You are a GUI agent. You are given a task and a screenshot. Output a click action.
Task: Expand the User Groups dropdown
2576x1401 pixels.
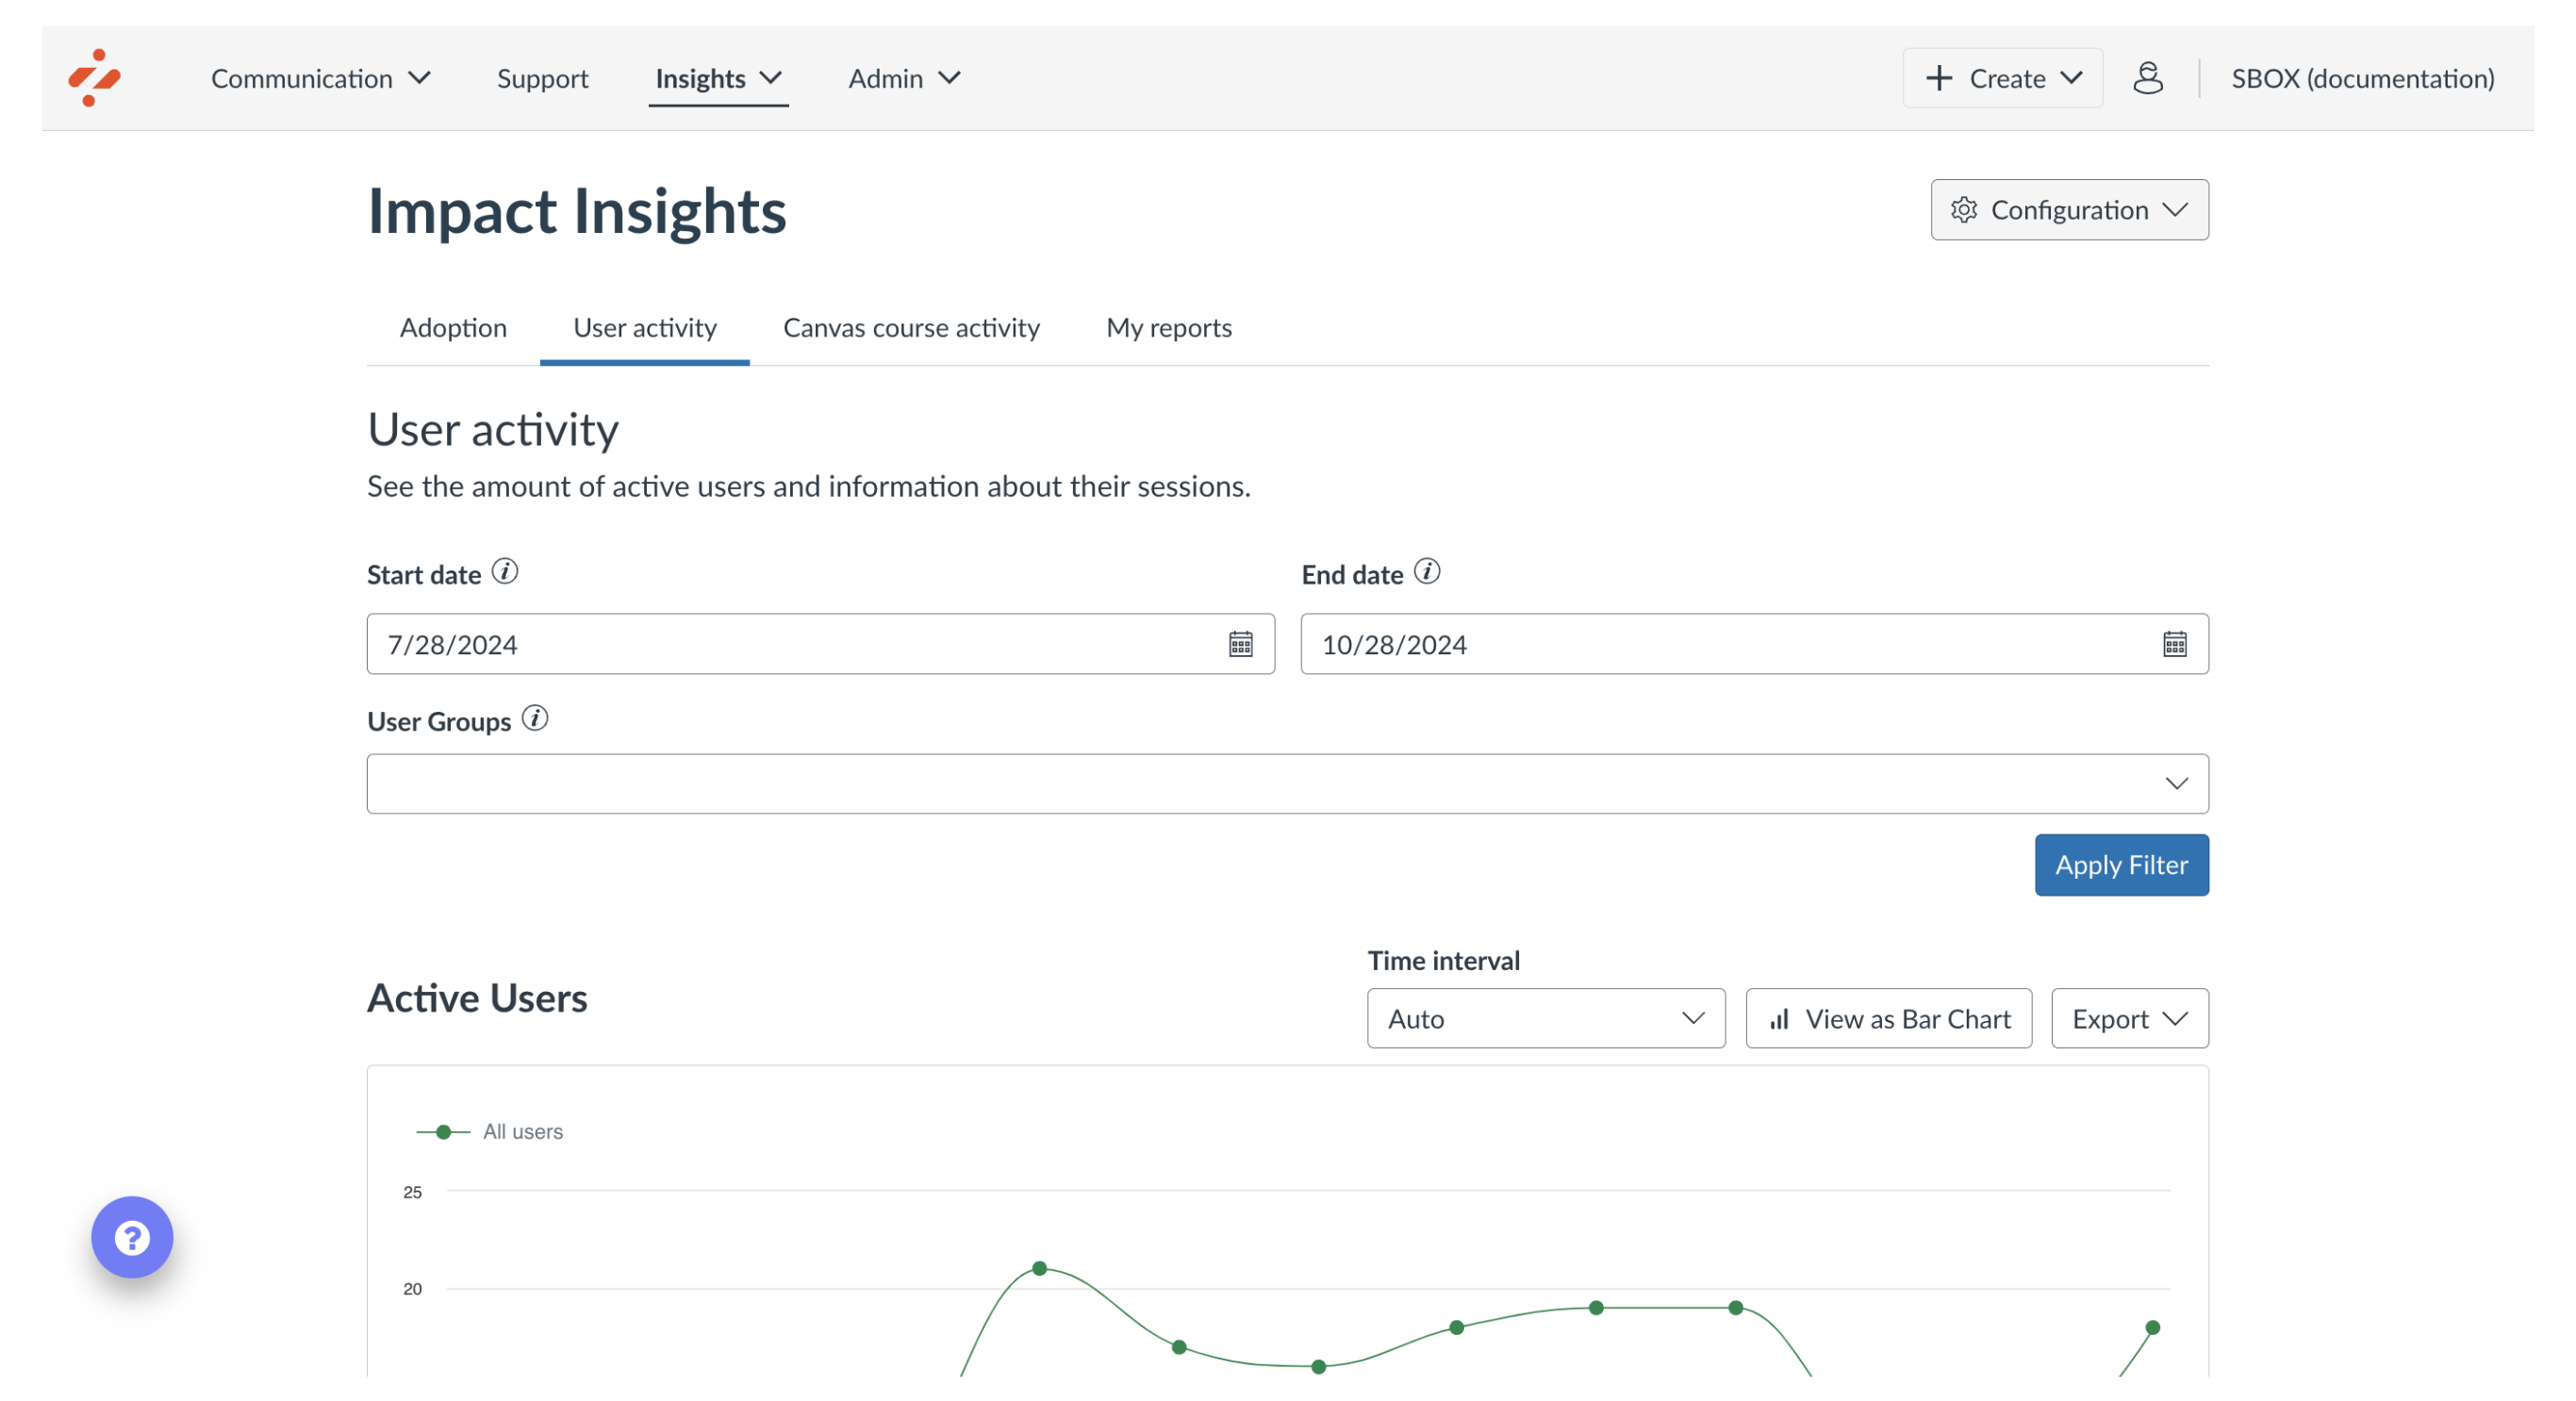point(2175,783)
